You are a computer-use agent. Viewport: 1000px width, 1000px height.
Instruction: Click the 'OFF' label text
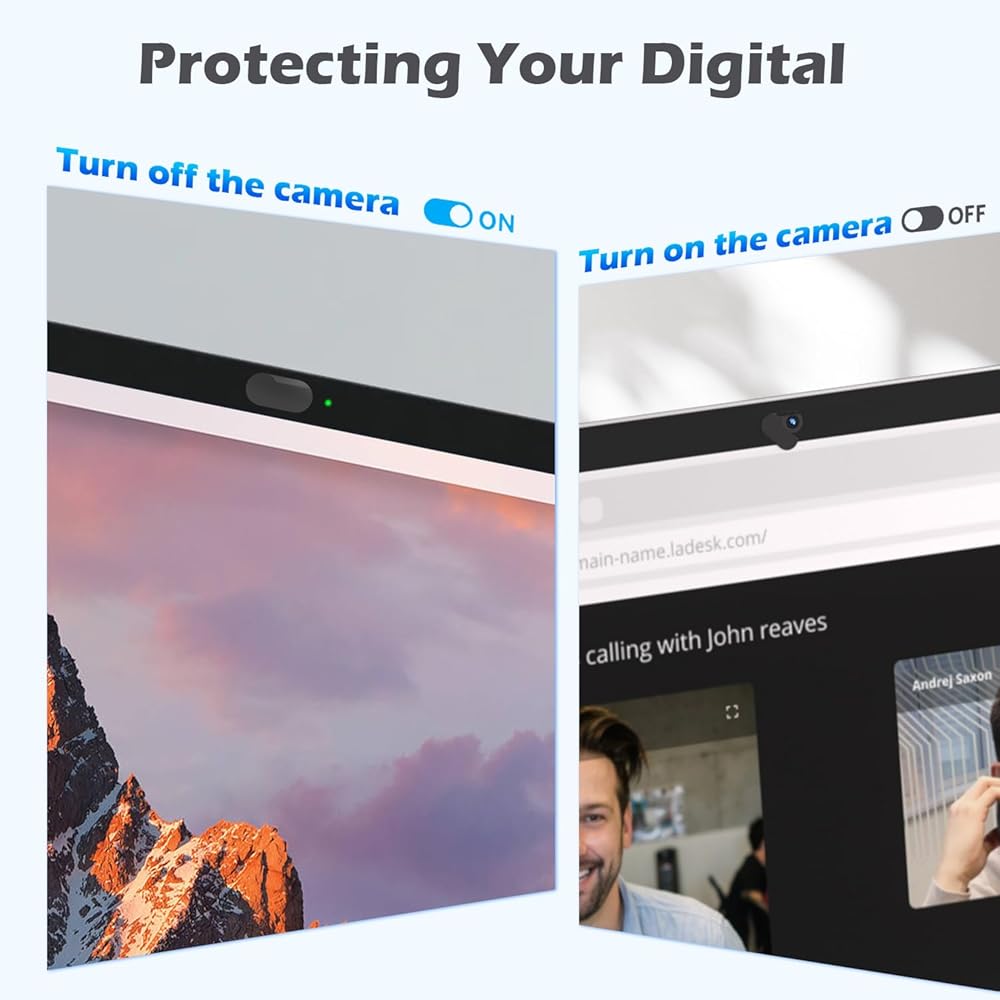pos(966,215)
